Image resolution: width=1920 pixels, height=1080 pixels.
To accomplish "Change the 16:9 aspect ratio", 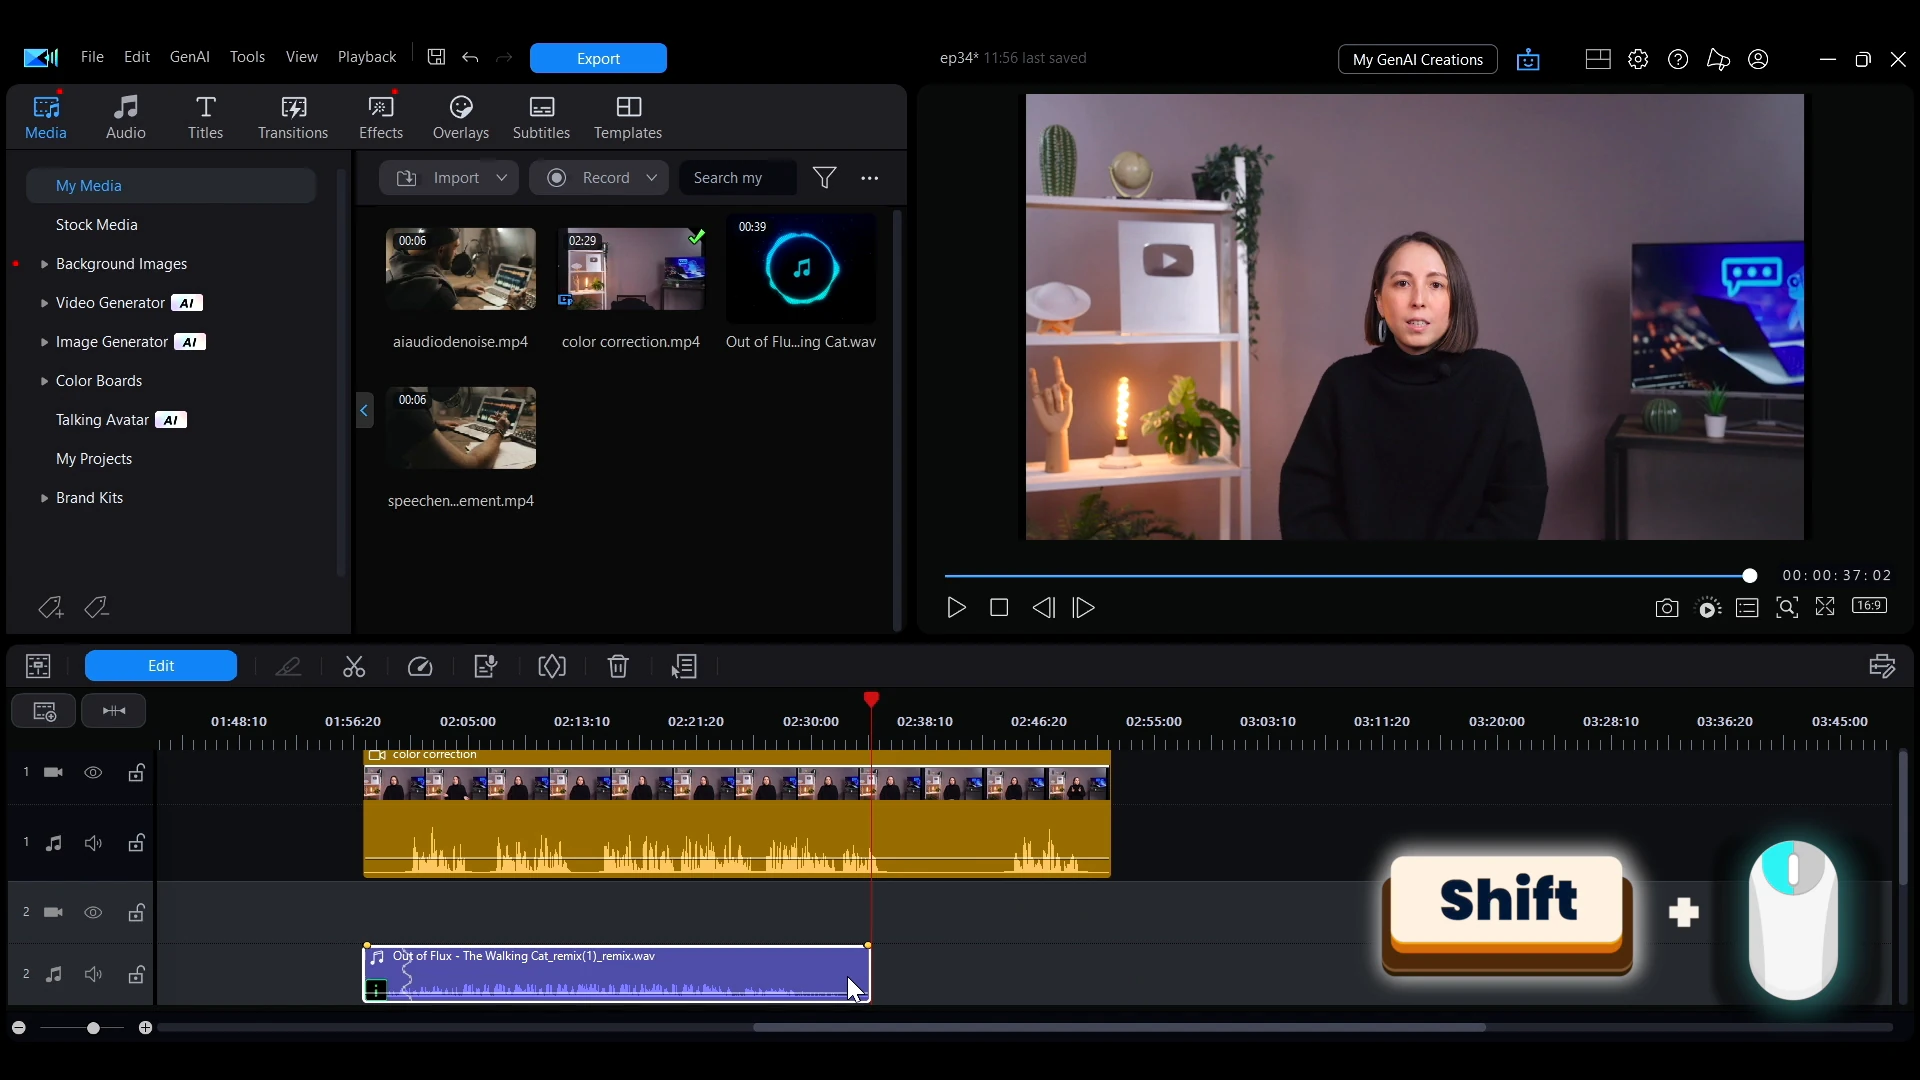I will click(x=1869, y=606).
